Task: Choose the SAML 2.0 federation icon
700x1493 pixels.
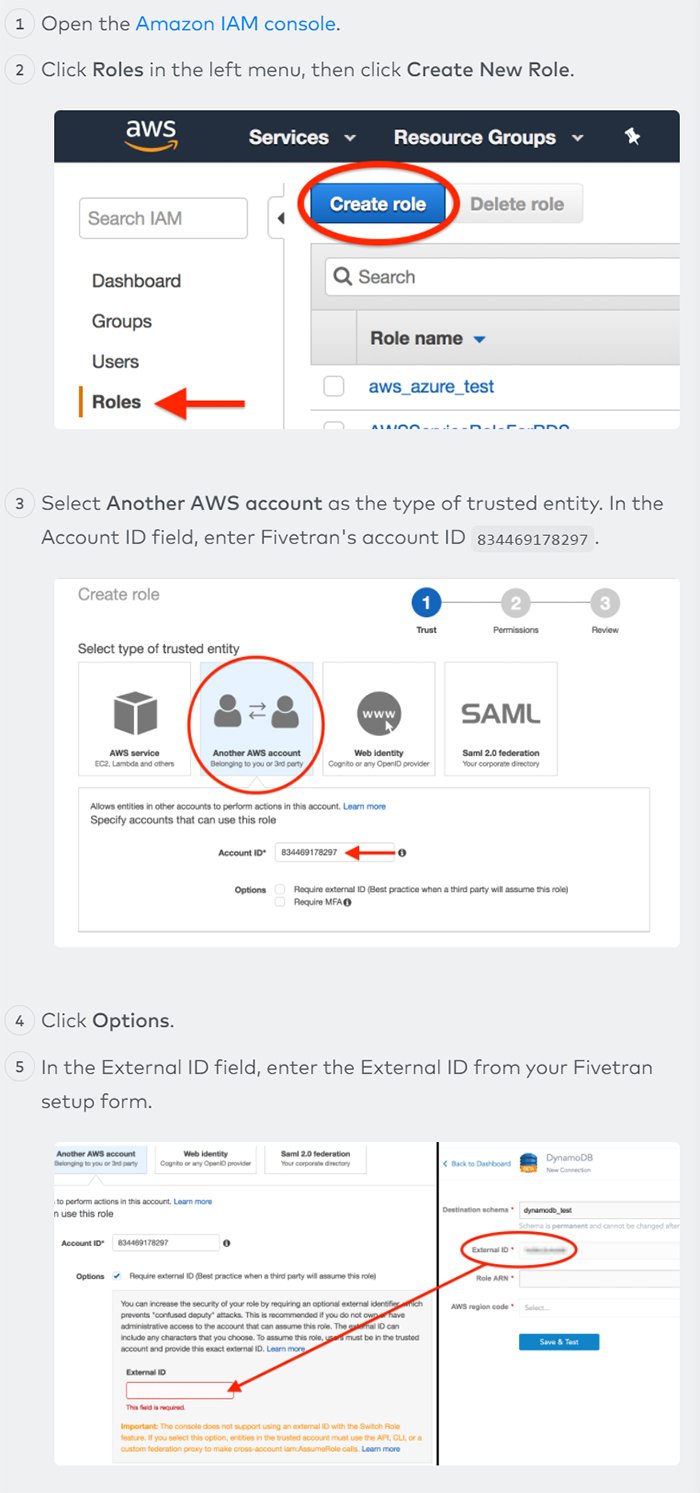Action: tap(500, 714)
